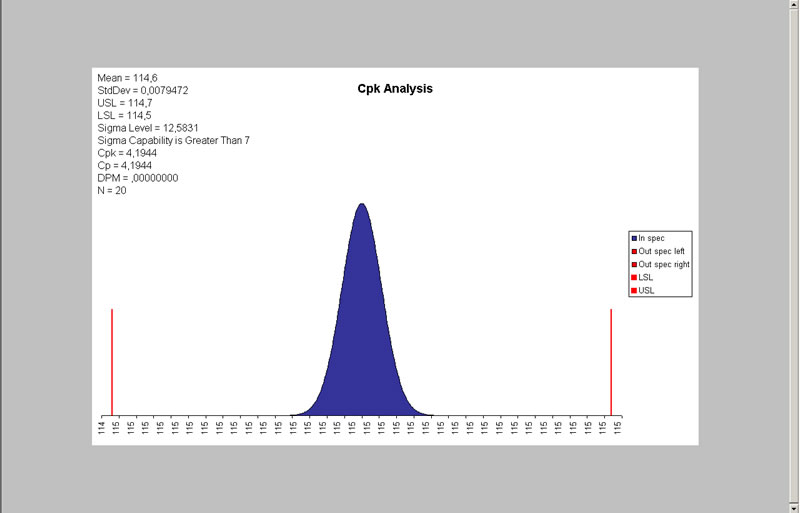
Task: Click the N = 20 sample size text
Action: (x=112, y=191)
